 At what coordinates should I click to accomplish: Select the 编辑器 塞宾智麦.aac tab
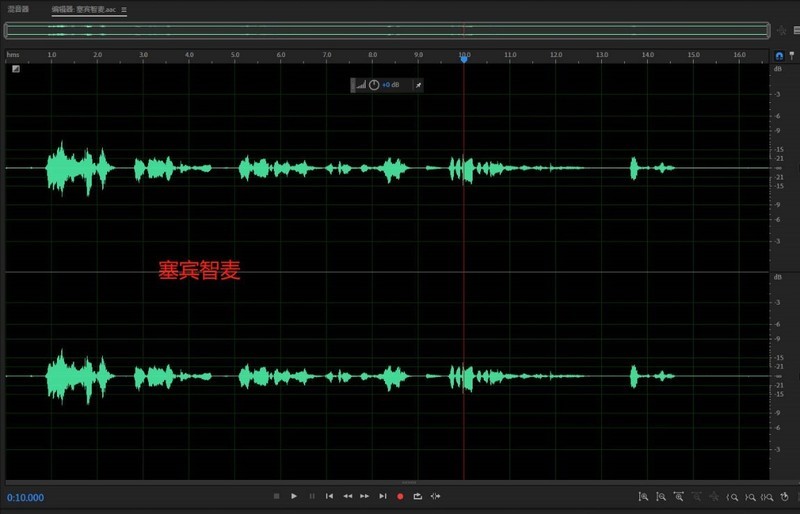84,9
